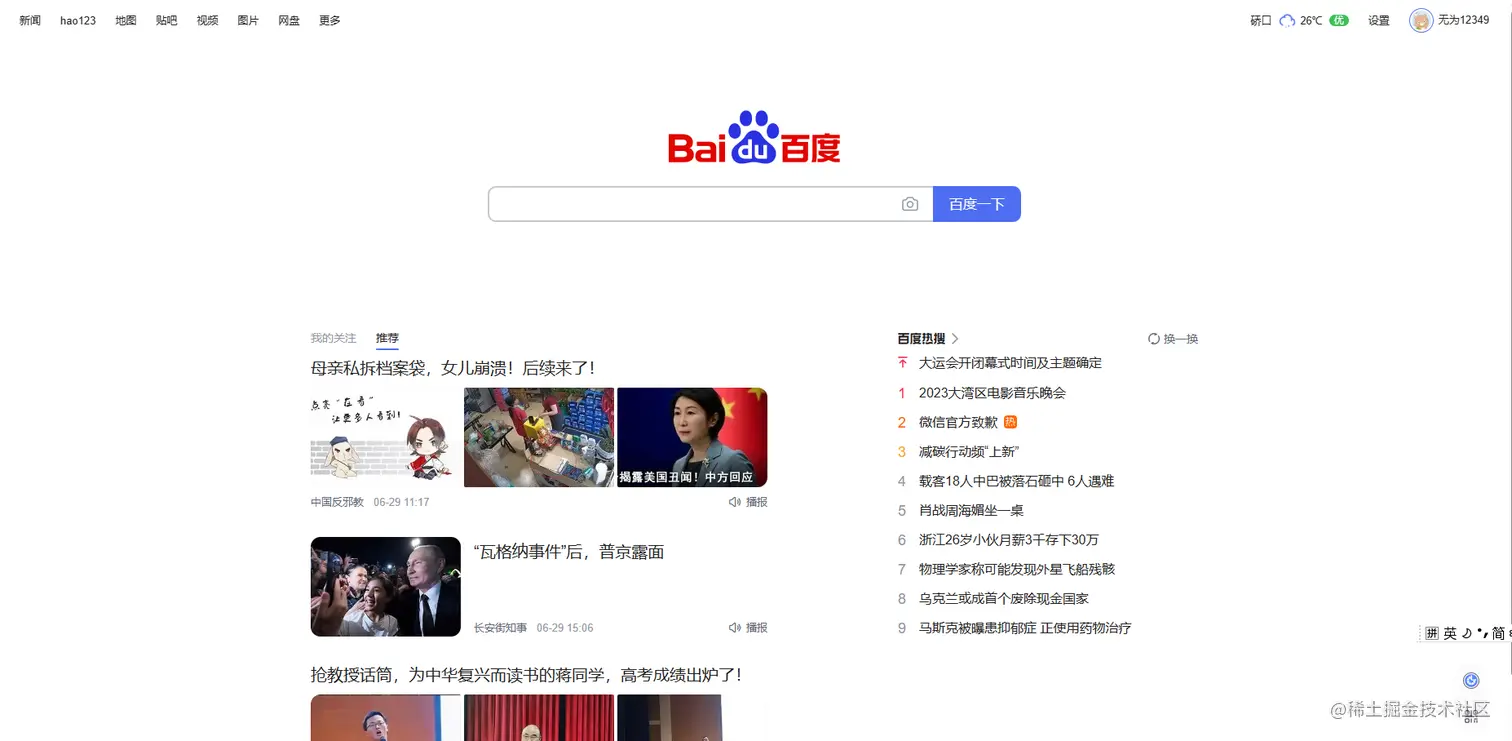1512x741 pixels.
Task: Click the camera image-search icon
Action: [x=910, y=204]
